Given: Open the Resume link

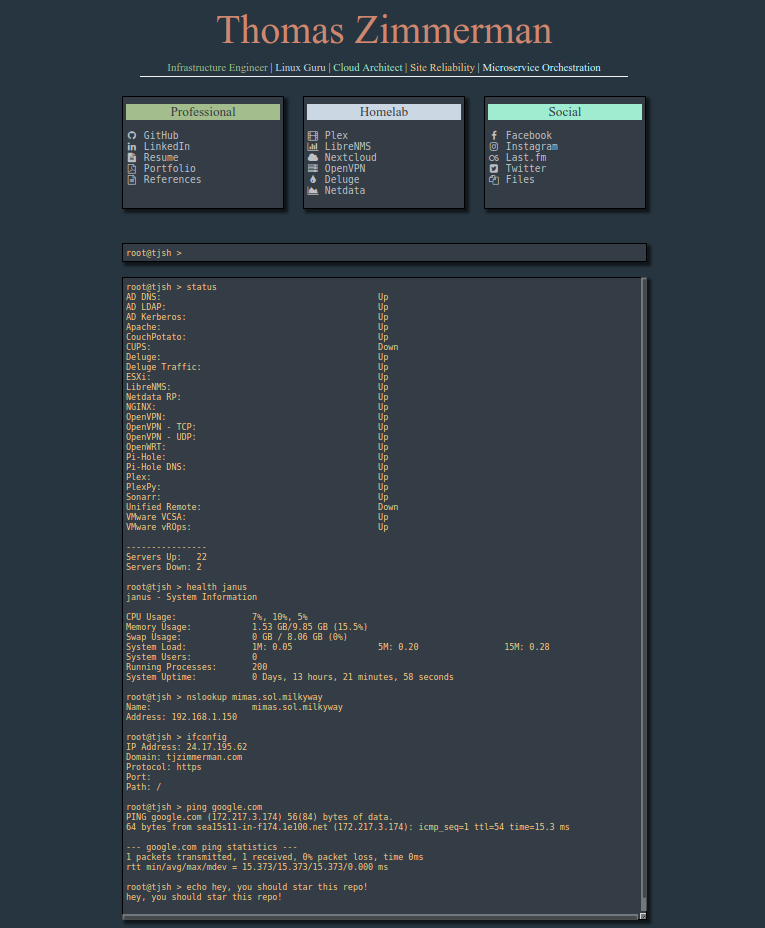Looking at the screenshot, I should 161,157.
